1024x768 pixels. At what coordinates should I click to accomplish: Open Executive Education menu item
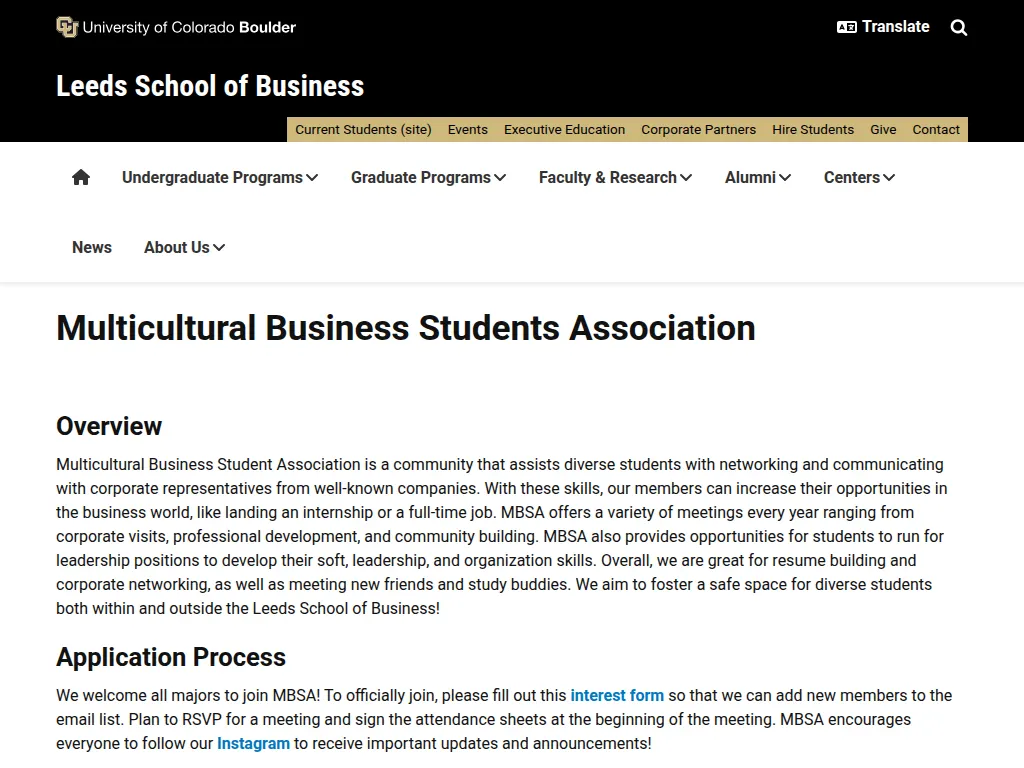(x=564, y=129)
